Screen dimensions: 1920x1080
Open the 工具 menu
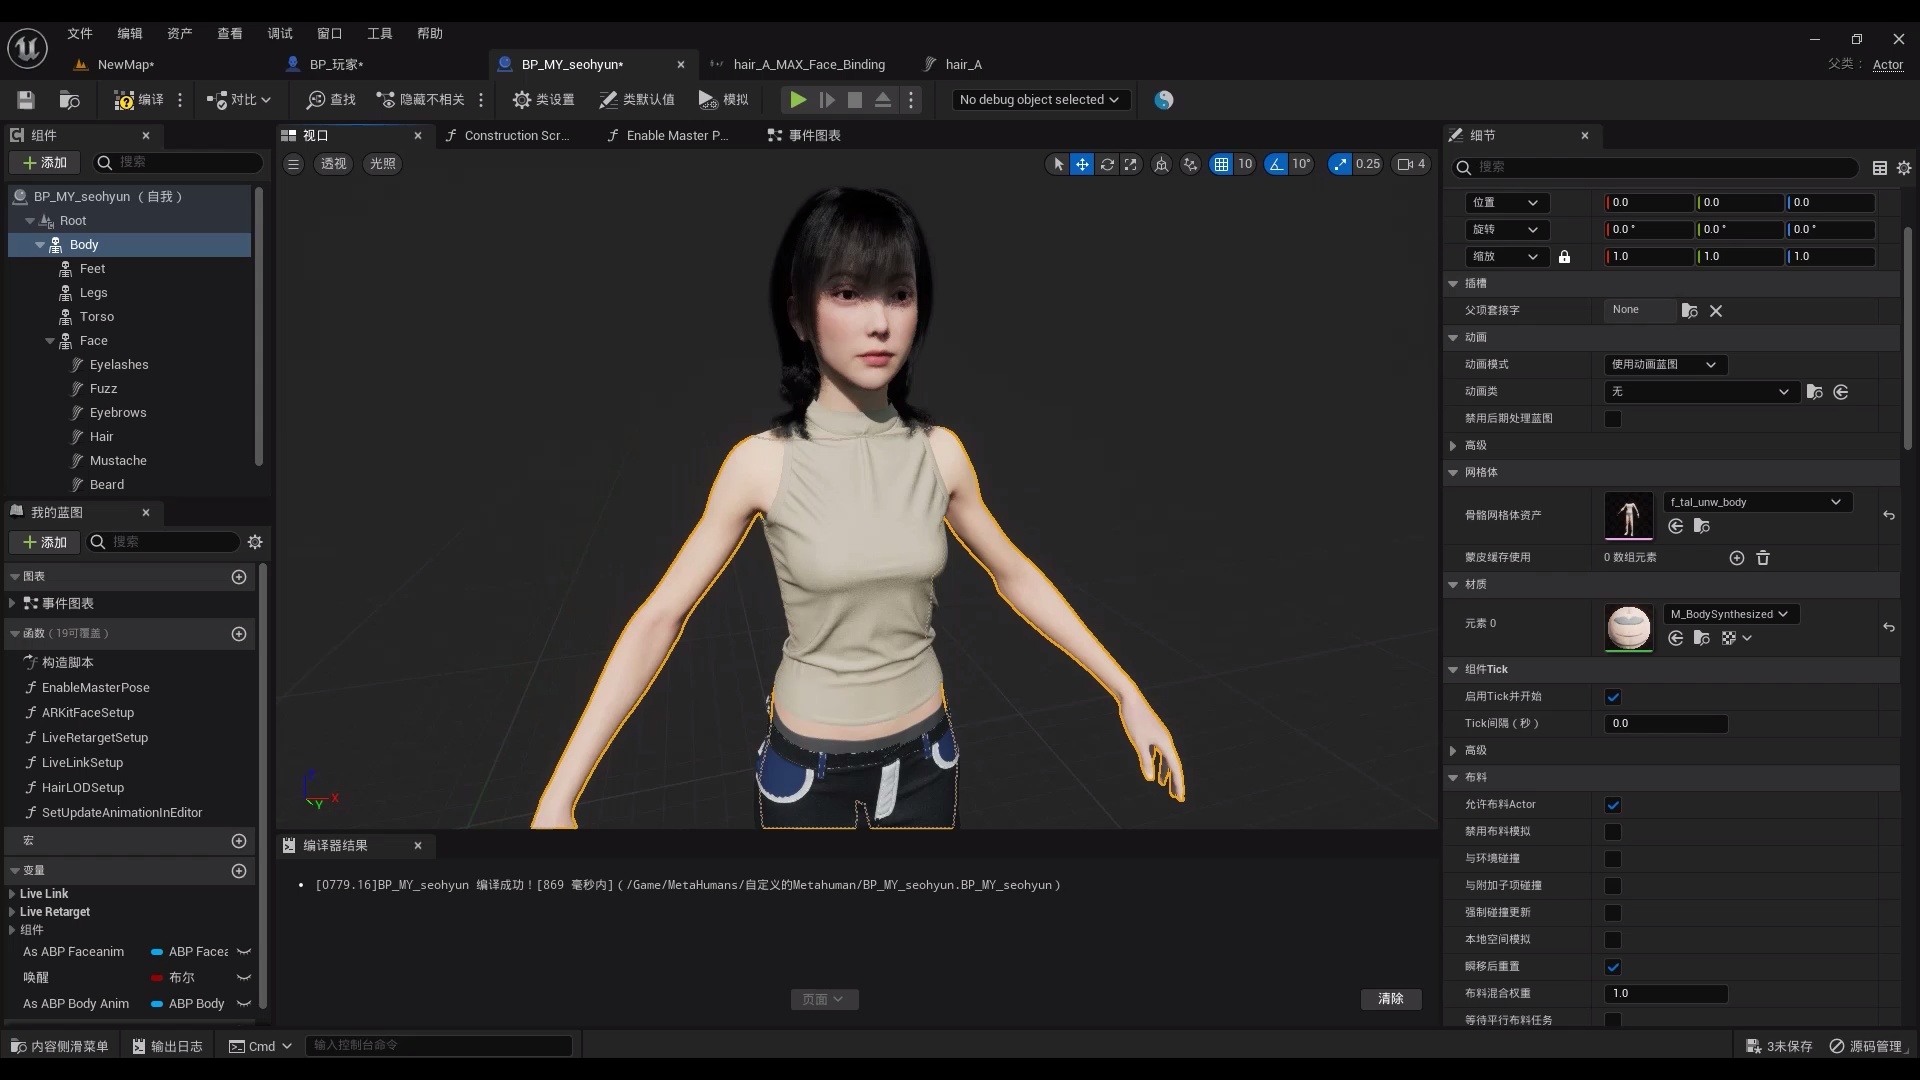point(379,33)
